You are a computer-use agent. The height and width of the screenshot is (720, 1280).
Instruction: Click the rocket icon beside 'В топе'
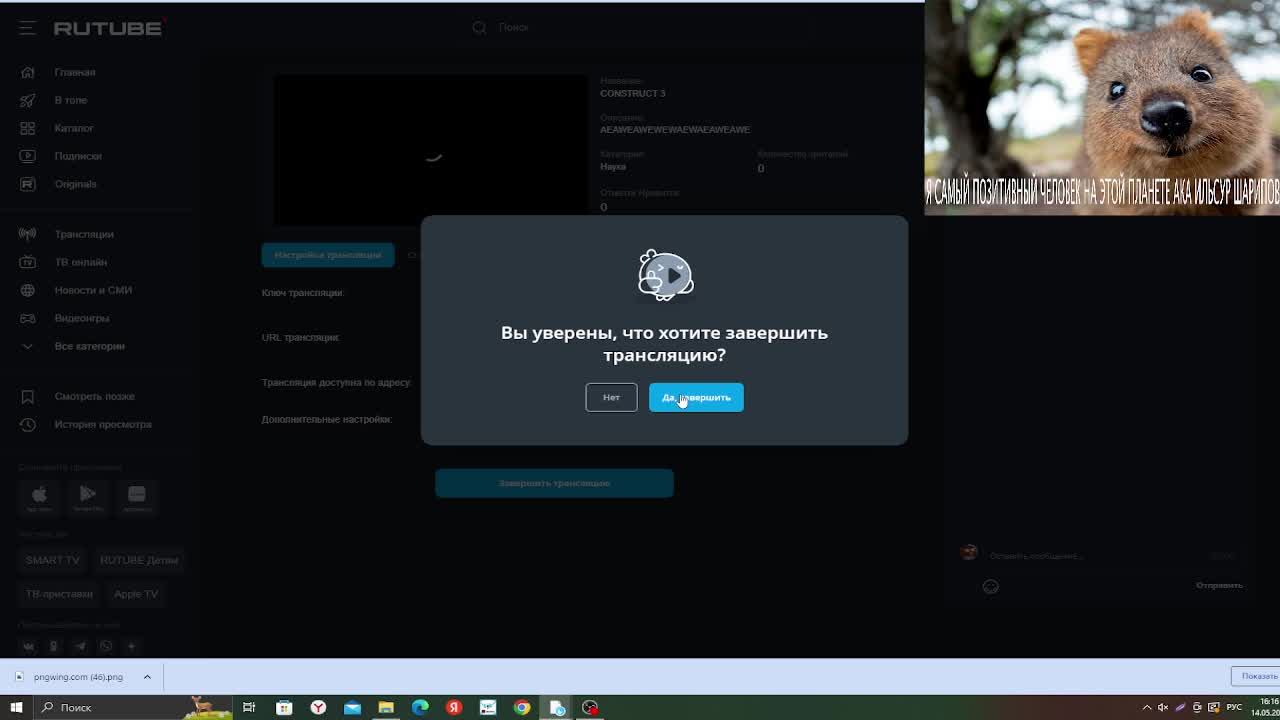[x=28, y=100]
